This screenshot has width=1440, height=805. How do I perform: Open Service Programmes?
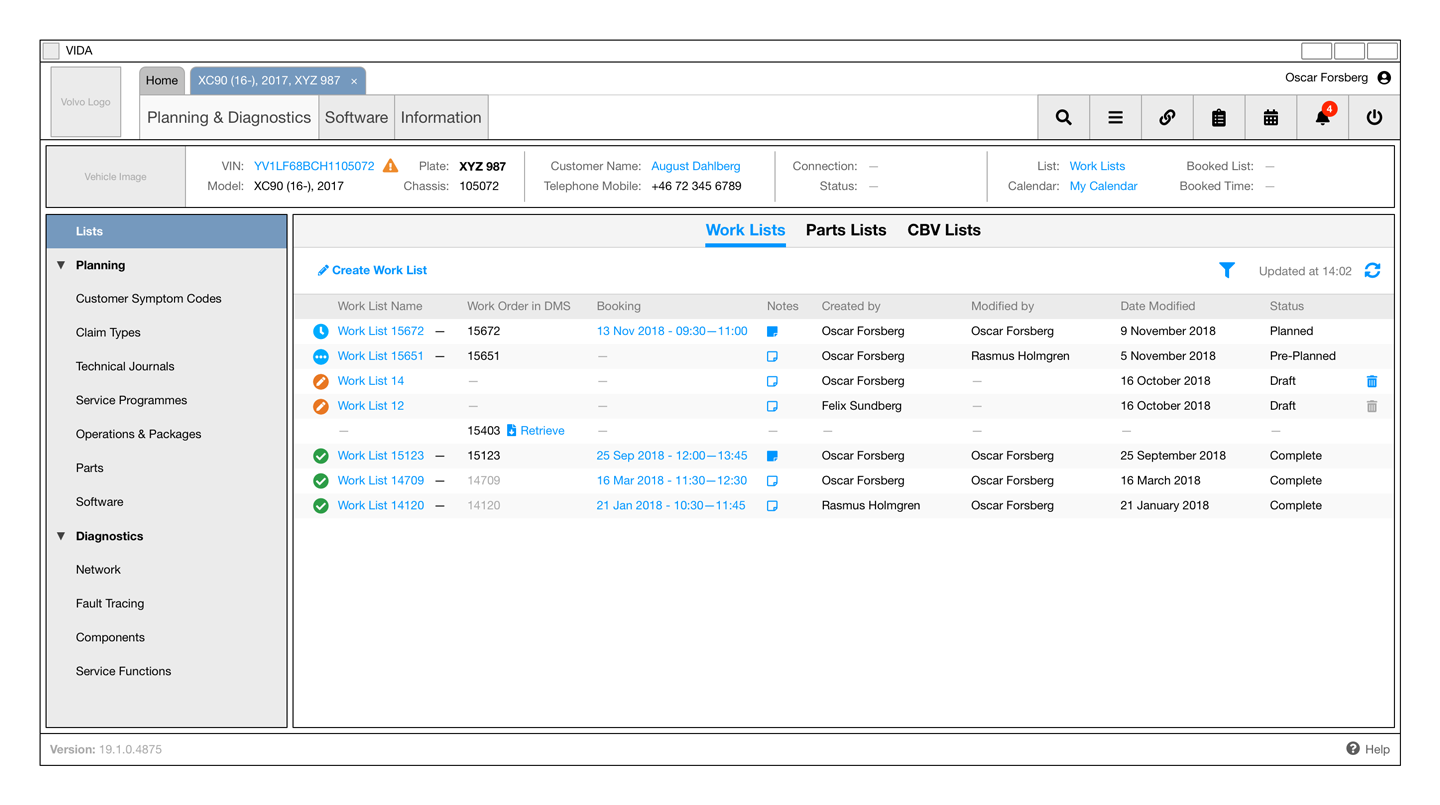click(x=131, y=401)
